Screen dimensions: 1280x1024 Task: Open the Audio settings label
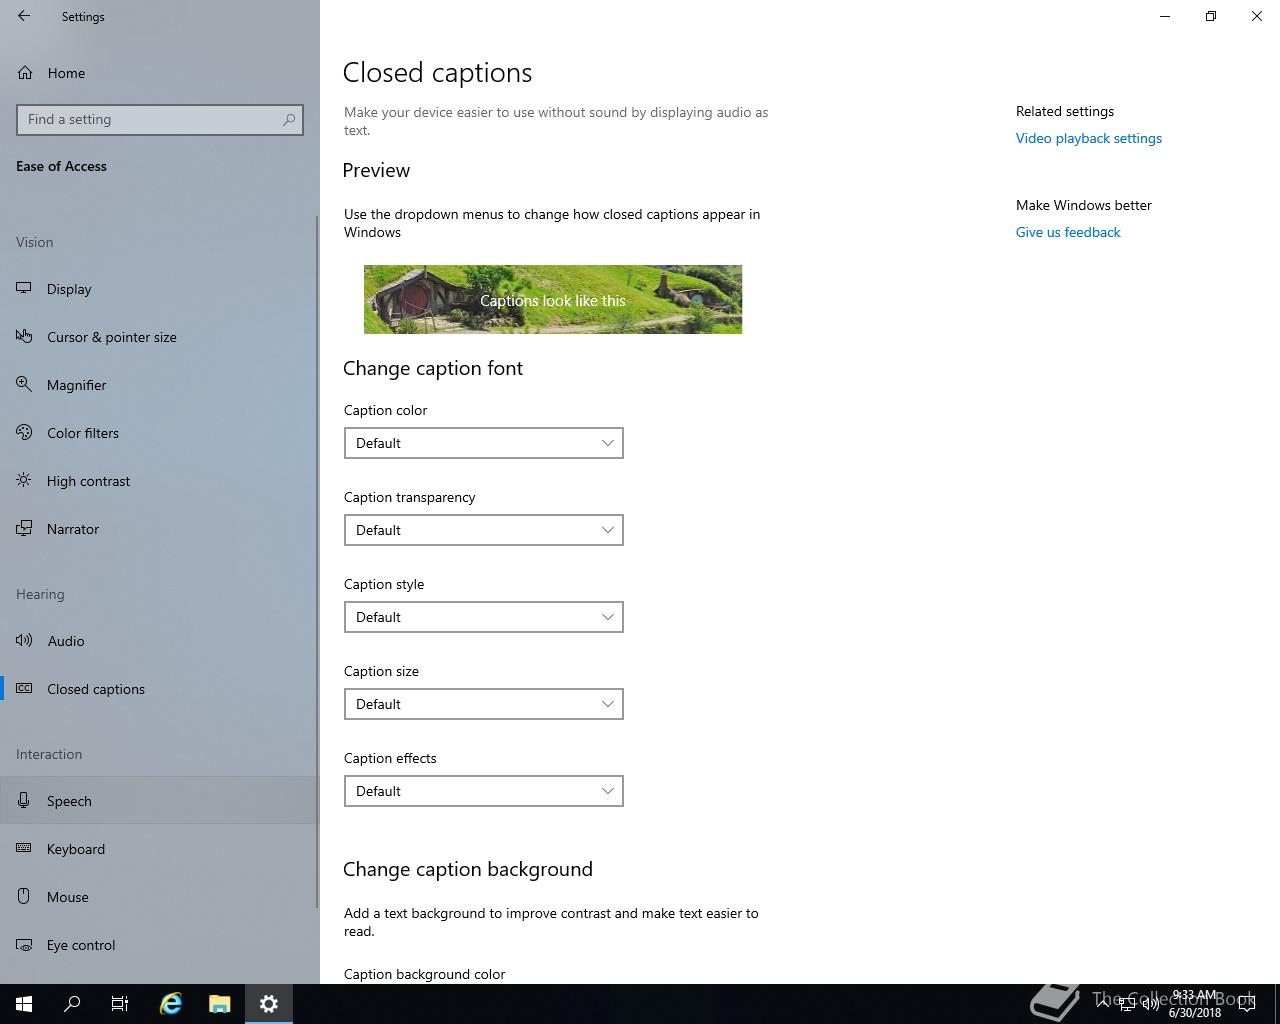66,641
